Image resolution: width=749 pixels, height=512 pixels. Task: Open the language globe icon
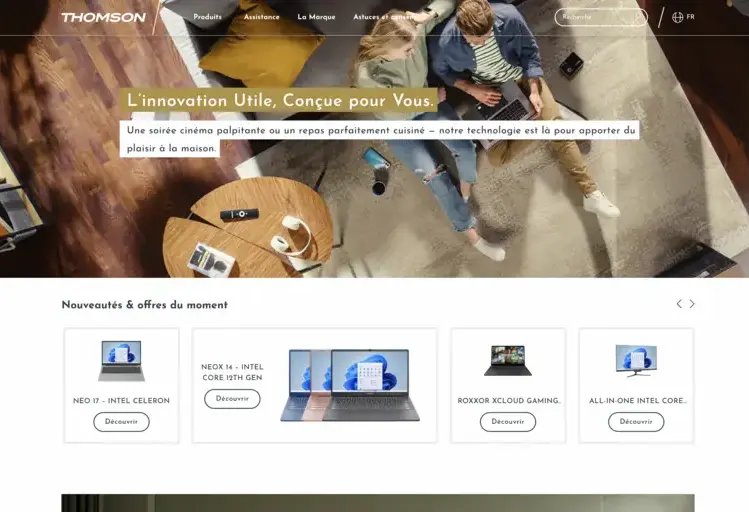[x=677, y=17]
